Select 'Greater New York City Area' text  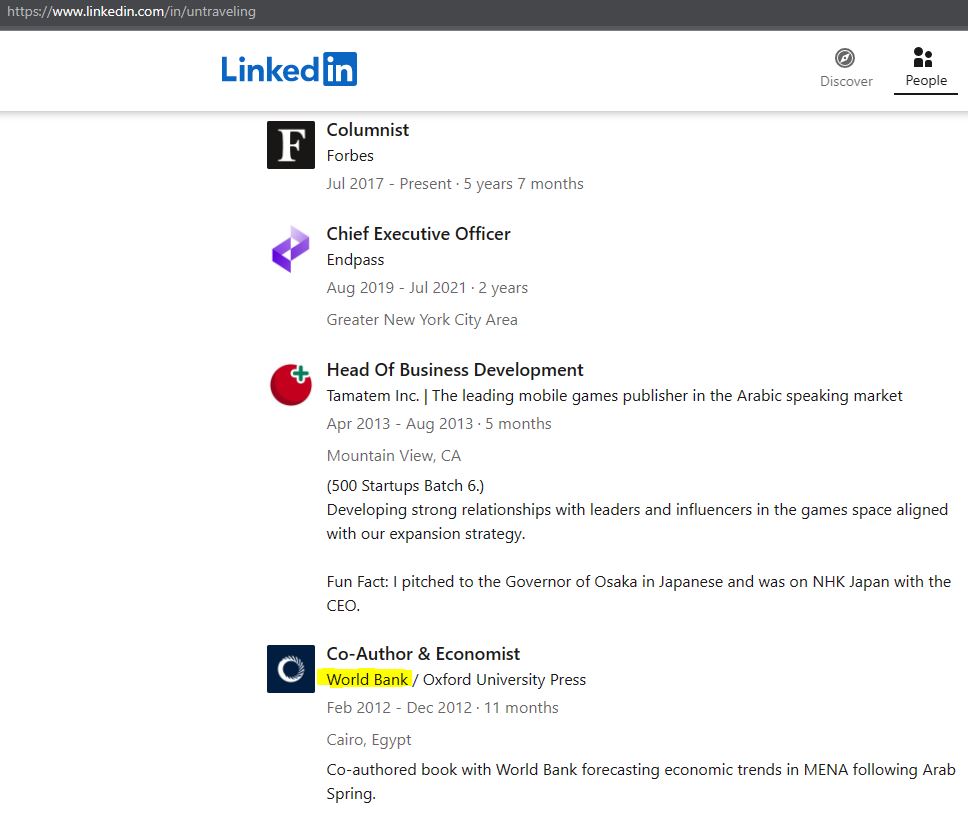[422, 320]
